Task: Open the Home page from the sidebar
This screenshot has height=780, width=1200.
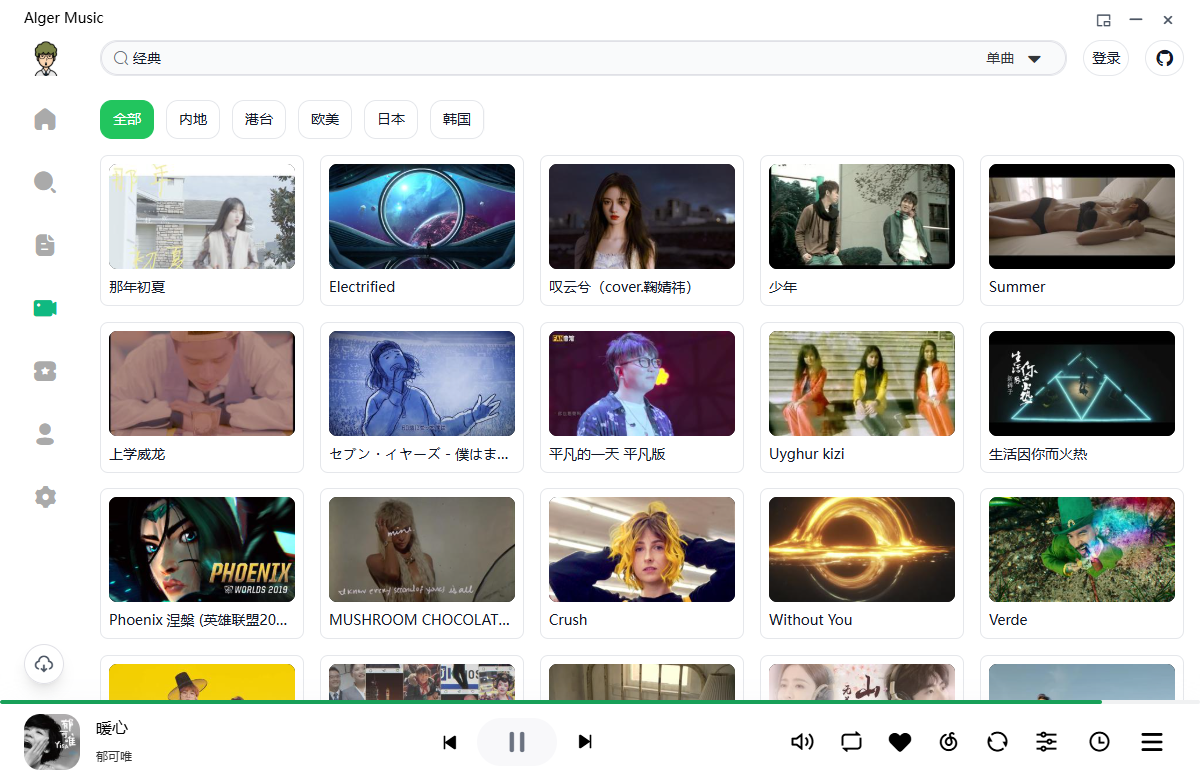Action: (x=45, y=120)
